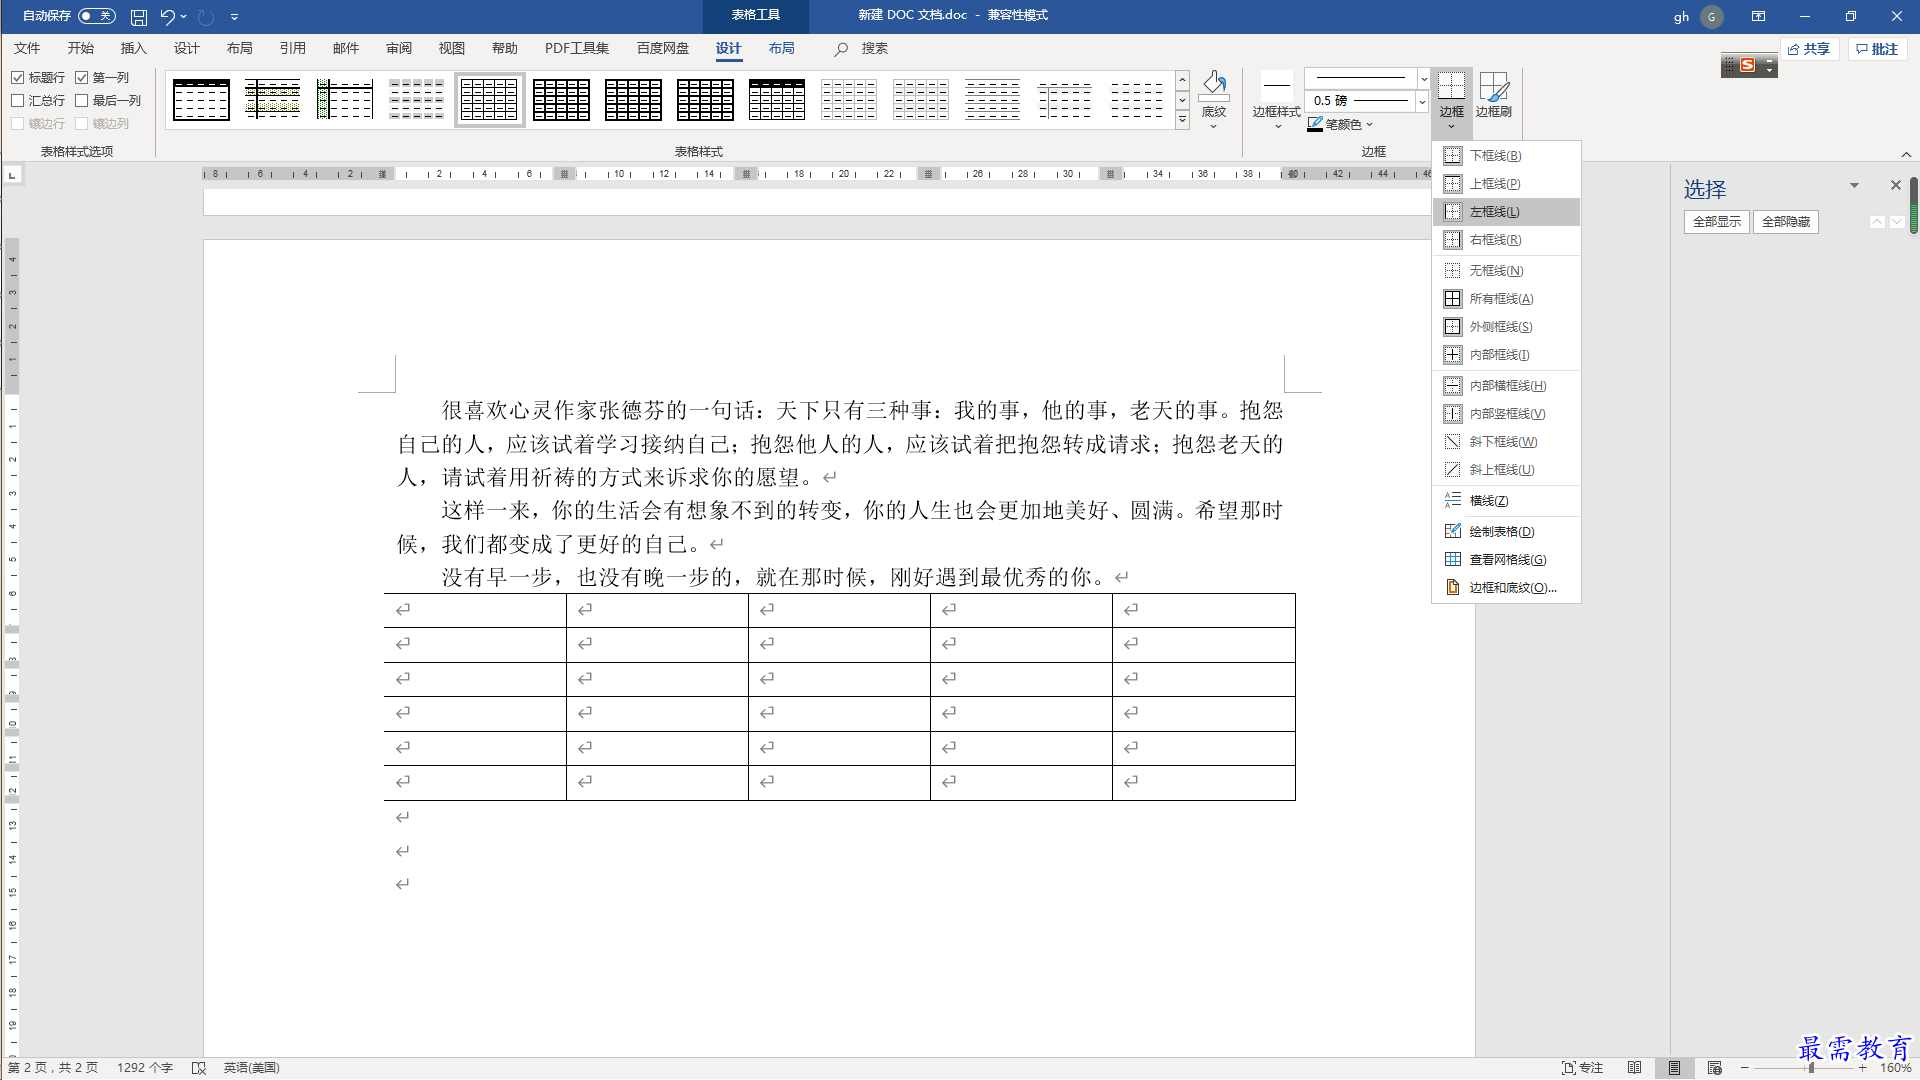Enable the Last Column (最后一列) checkbox

[x=81, y=101]
